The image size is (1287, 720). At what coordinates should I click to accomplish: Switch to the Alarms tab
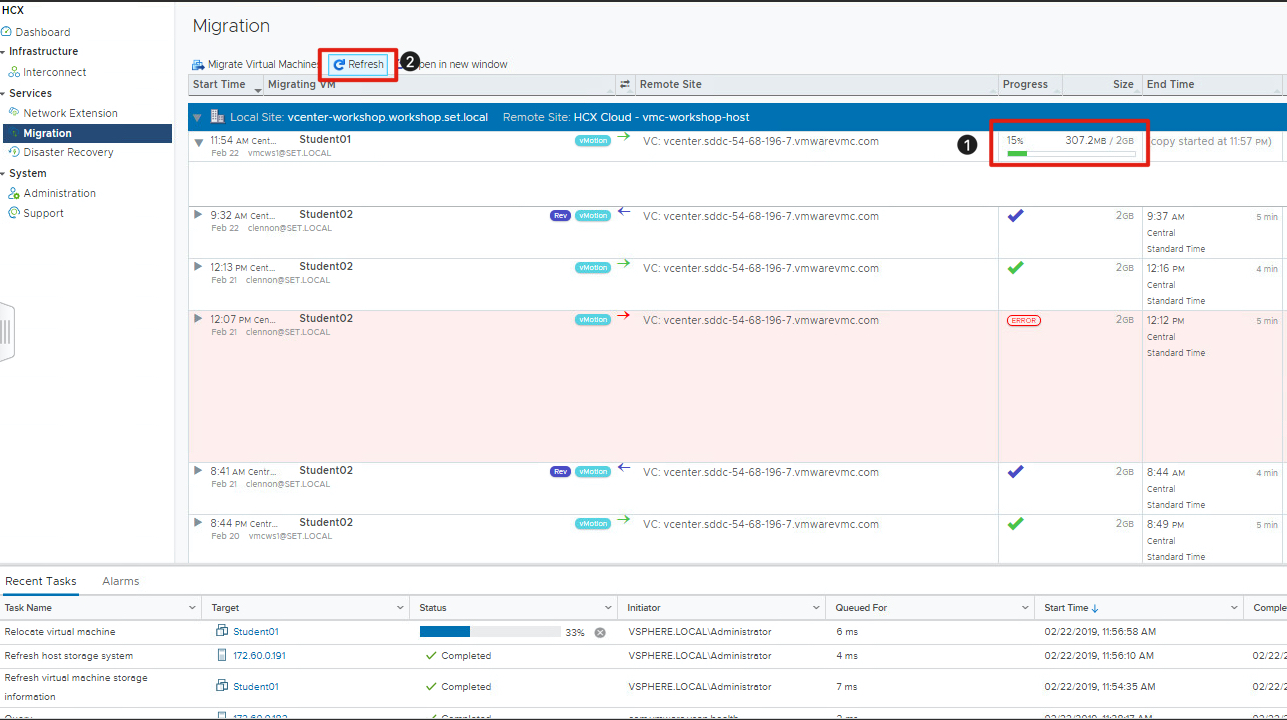(x=120, y=581)
